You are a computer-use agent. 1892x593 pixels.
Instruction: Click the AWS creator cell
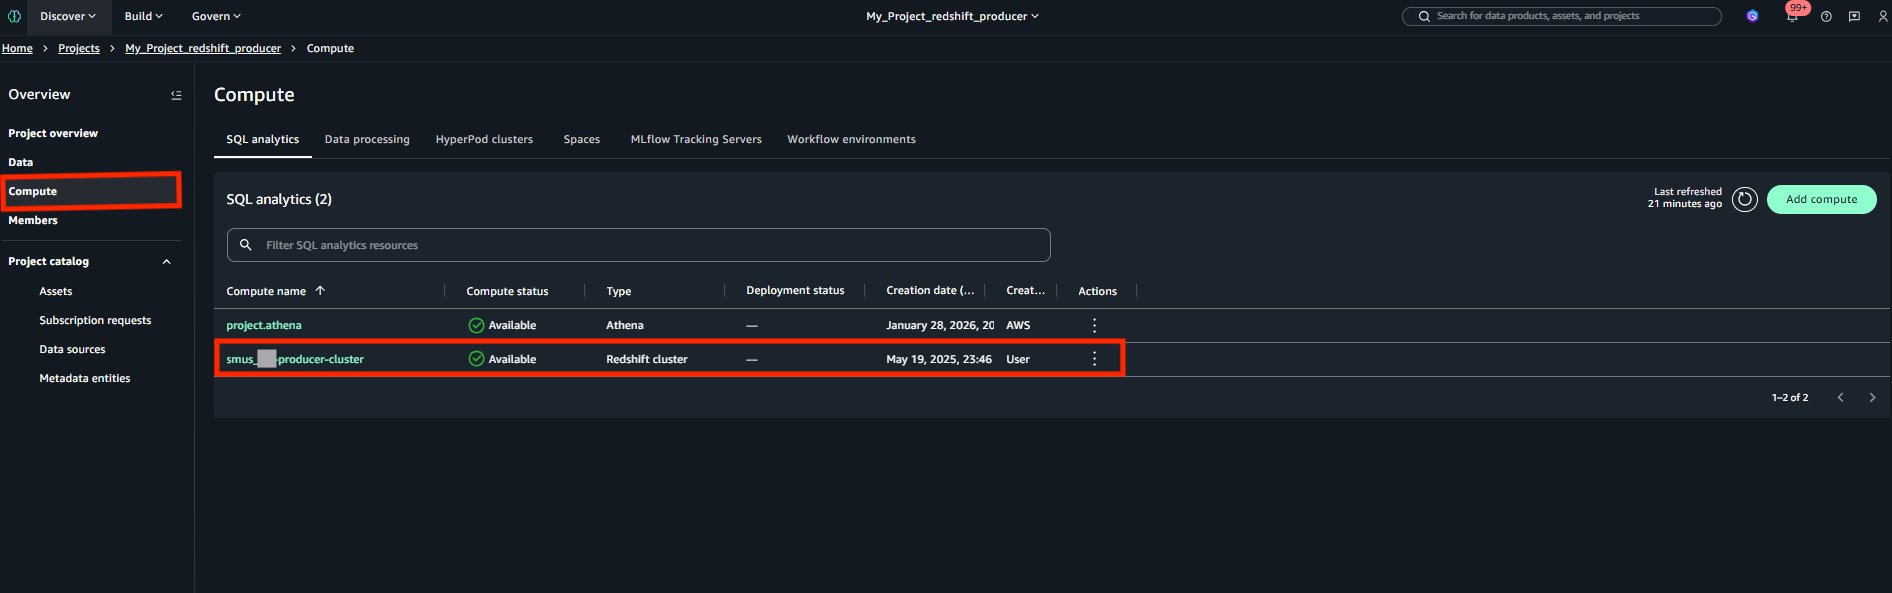(1018, 325)
